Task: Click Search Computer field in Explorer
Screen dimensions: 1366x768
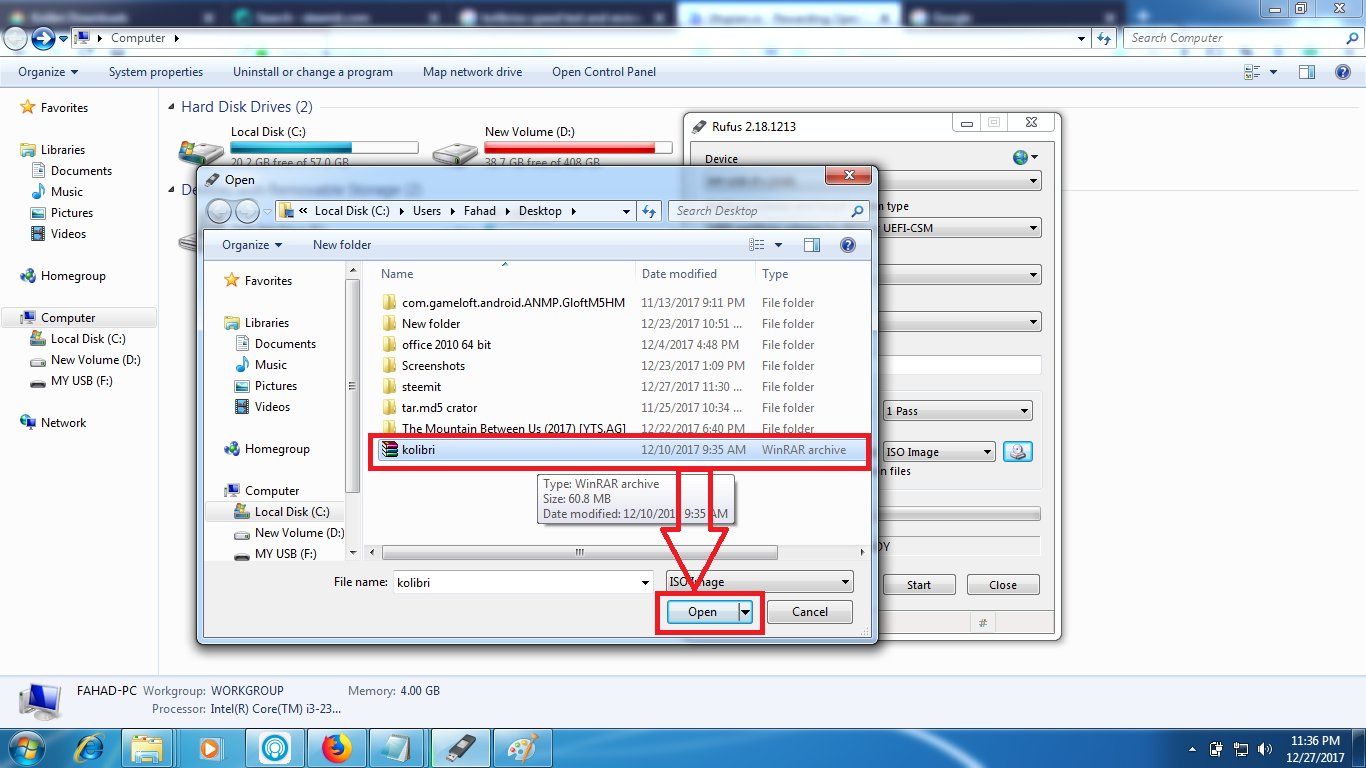Action: tap(1241, 38)
